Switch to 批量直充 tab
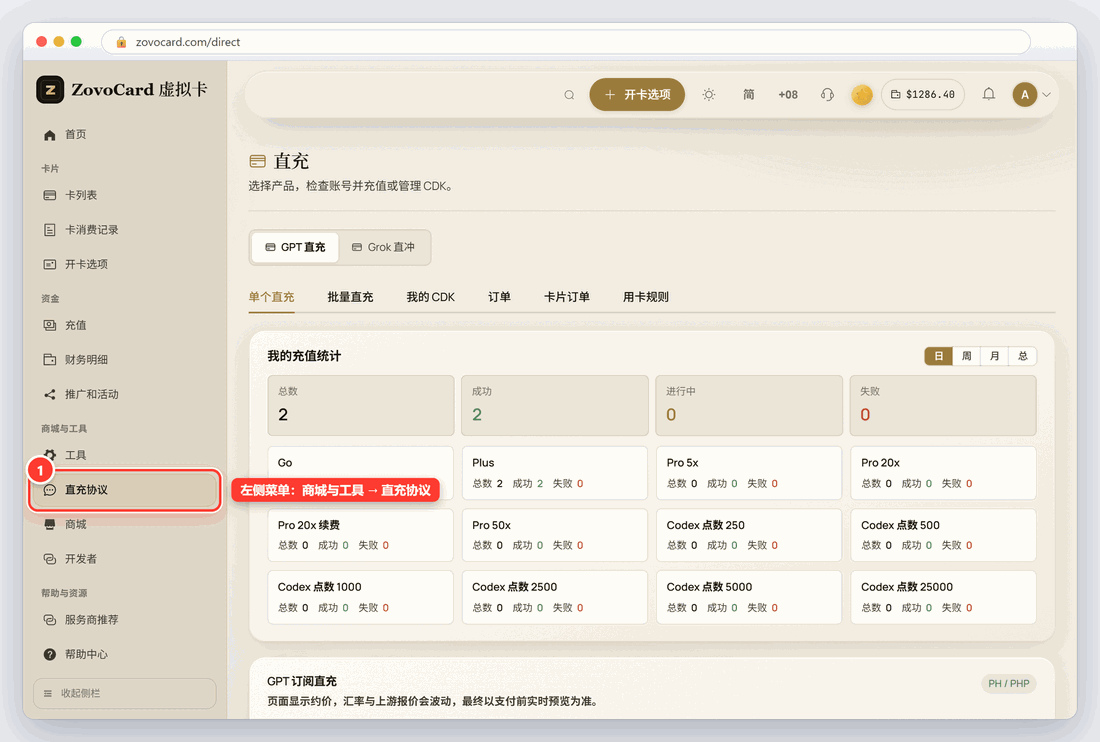Image resolution: width=1100 pixels, height=742 pixels. (350, 297)
